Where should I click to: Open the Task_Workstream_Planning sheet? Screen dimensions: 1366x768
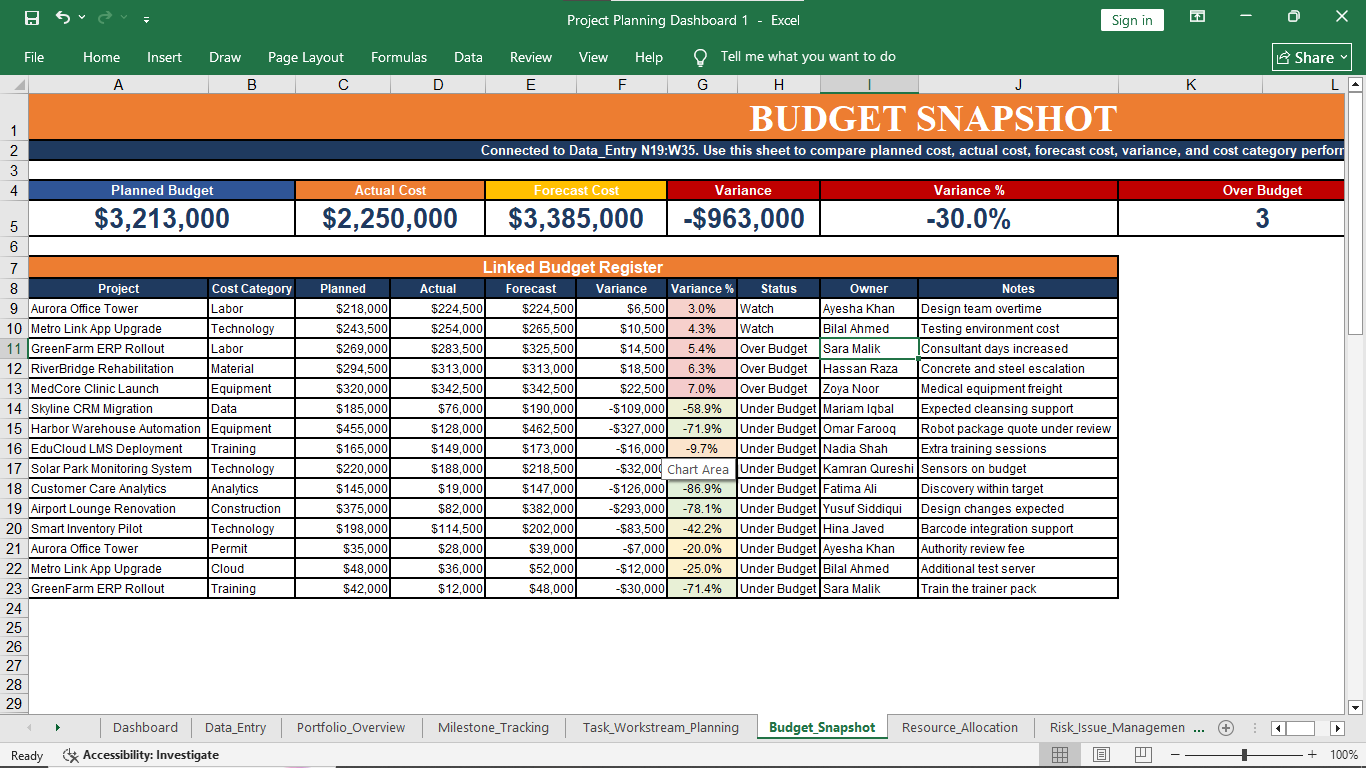661,727
